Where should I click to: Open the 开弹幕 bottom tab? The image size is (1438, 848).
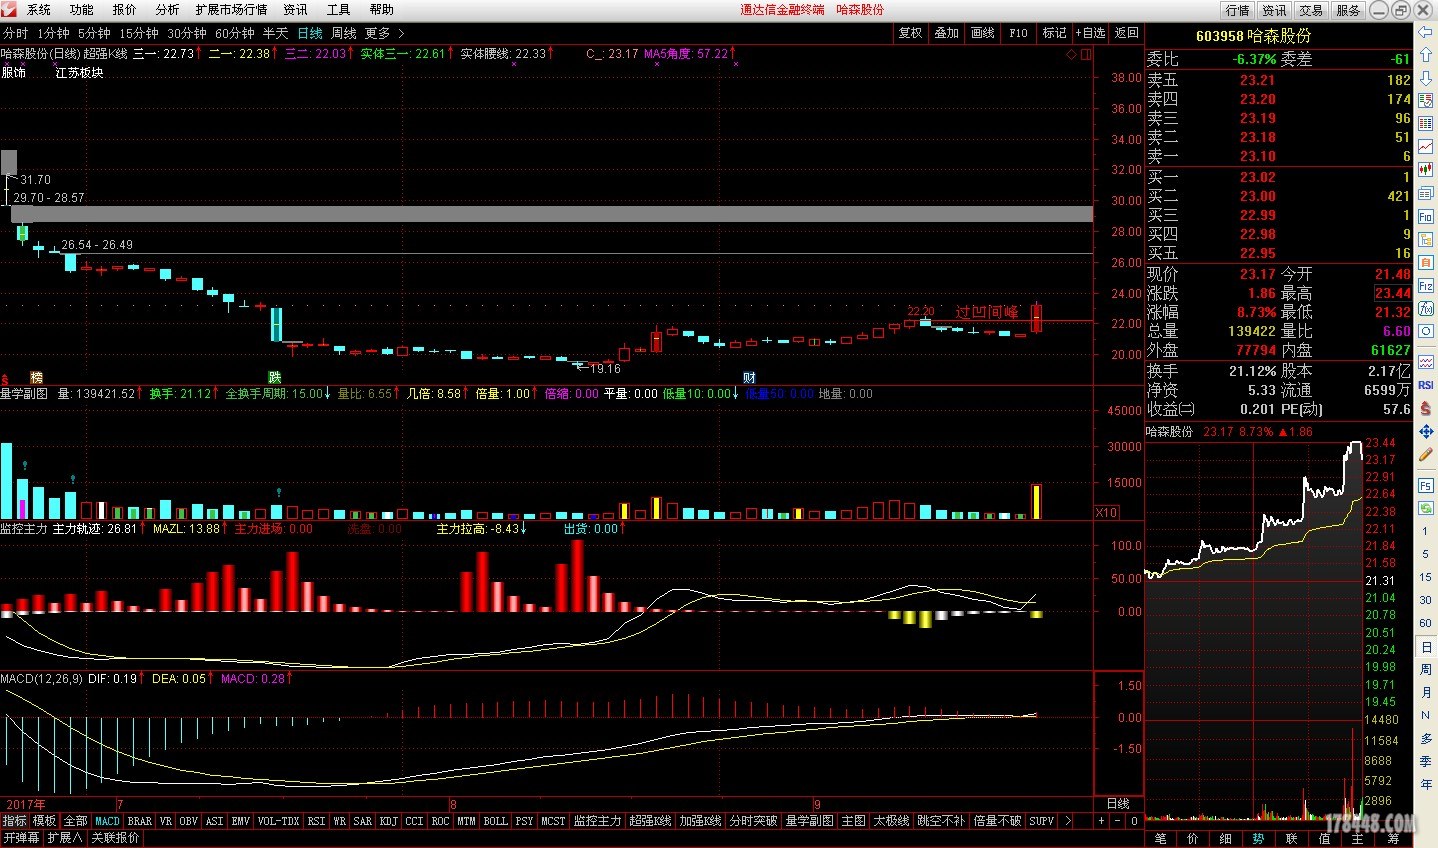(x=21, y=838)
